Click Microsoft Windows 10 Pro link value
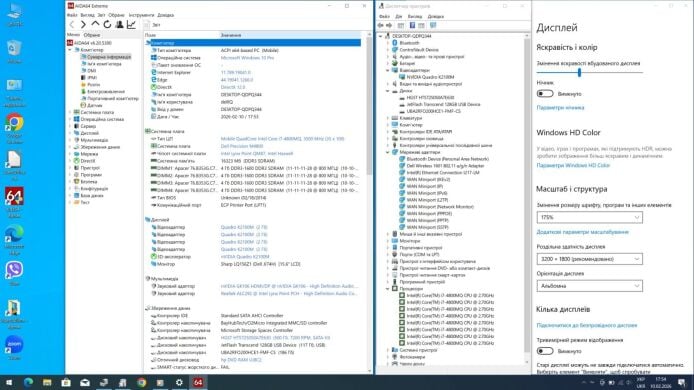Viewport: 694px width, 390px height. (x=247, y=58)
